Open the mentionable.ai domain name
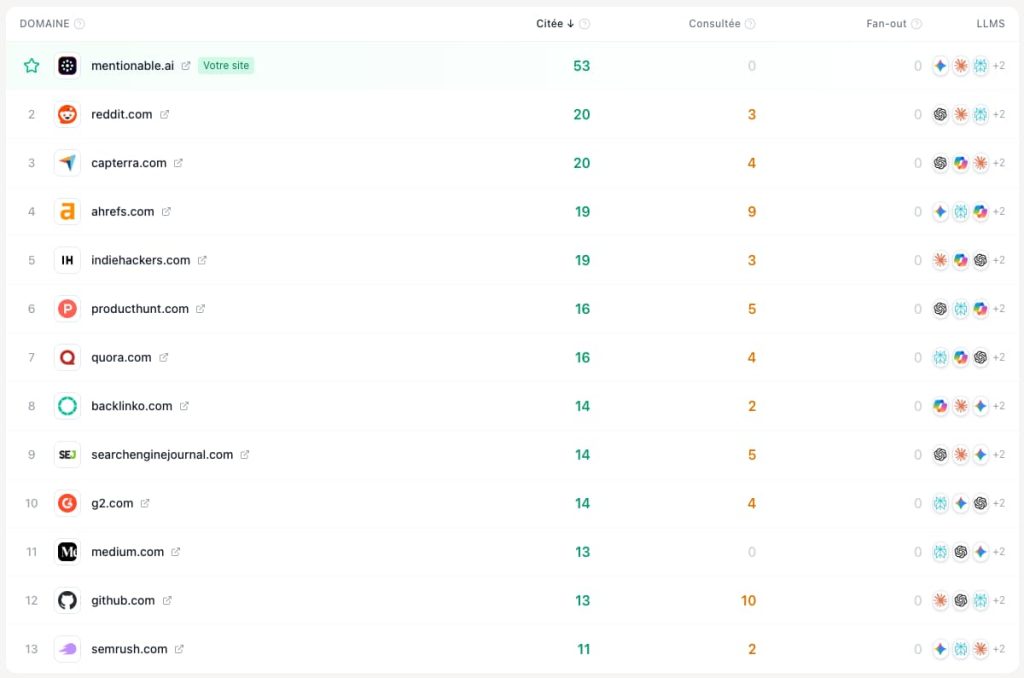Image resolution: width=1024 pixels, height=678 pixels. 133,65
